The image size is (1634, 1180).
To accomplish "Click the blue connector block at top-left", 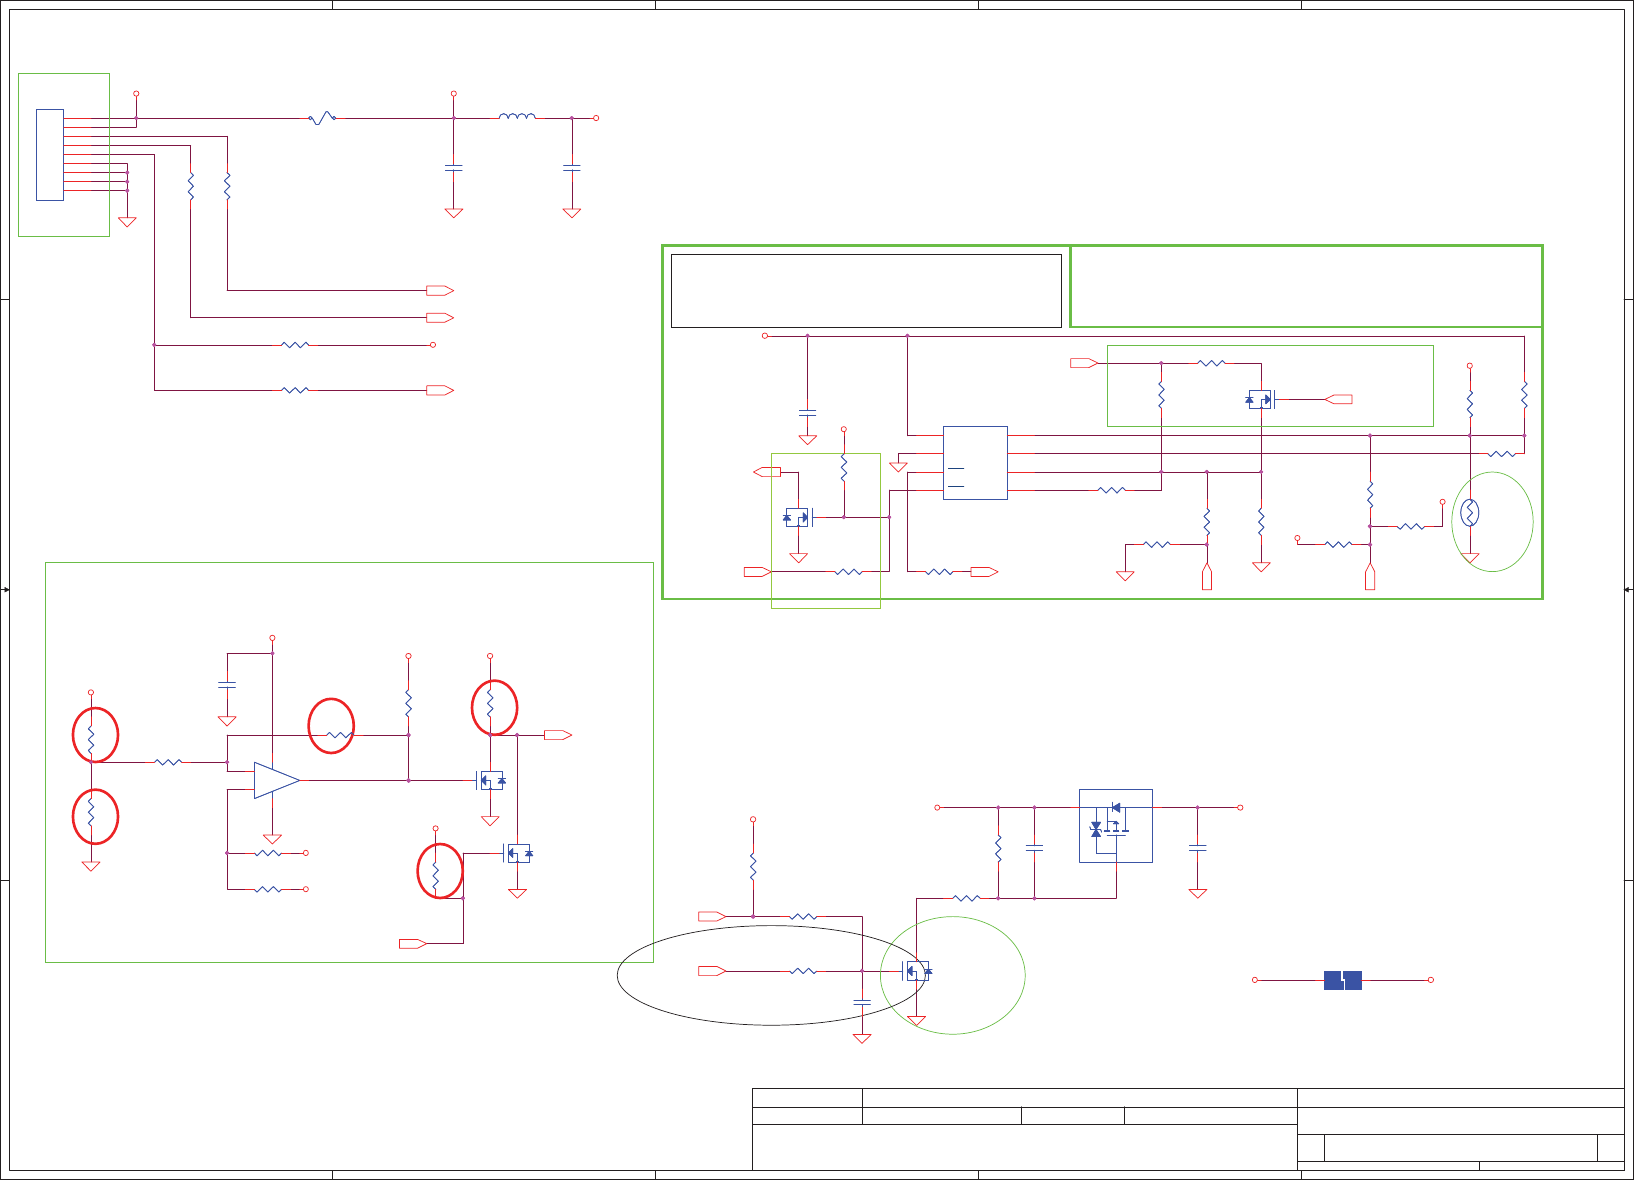I will point(50,155).
